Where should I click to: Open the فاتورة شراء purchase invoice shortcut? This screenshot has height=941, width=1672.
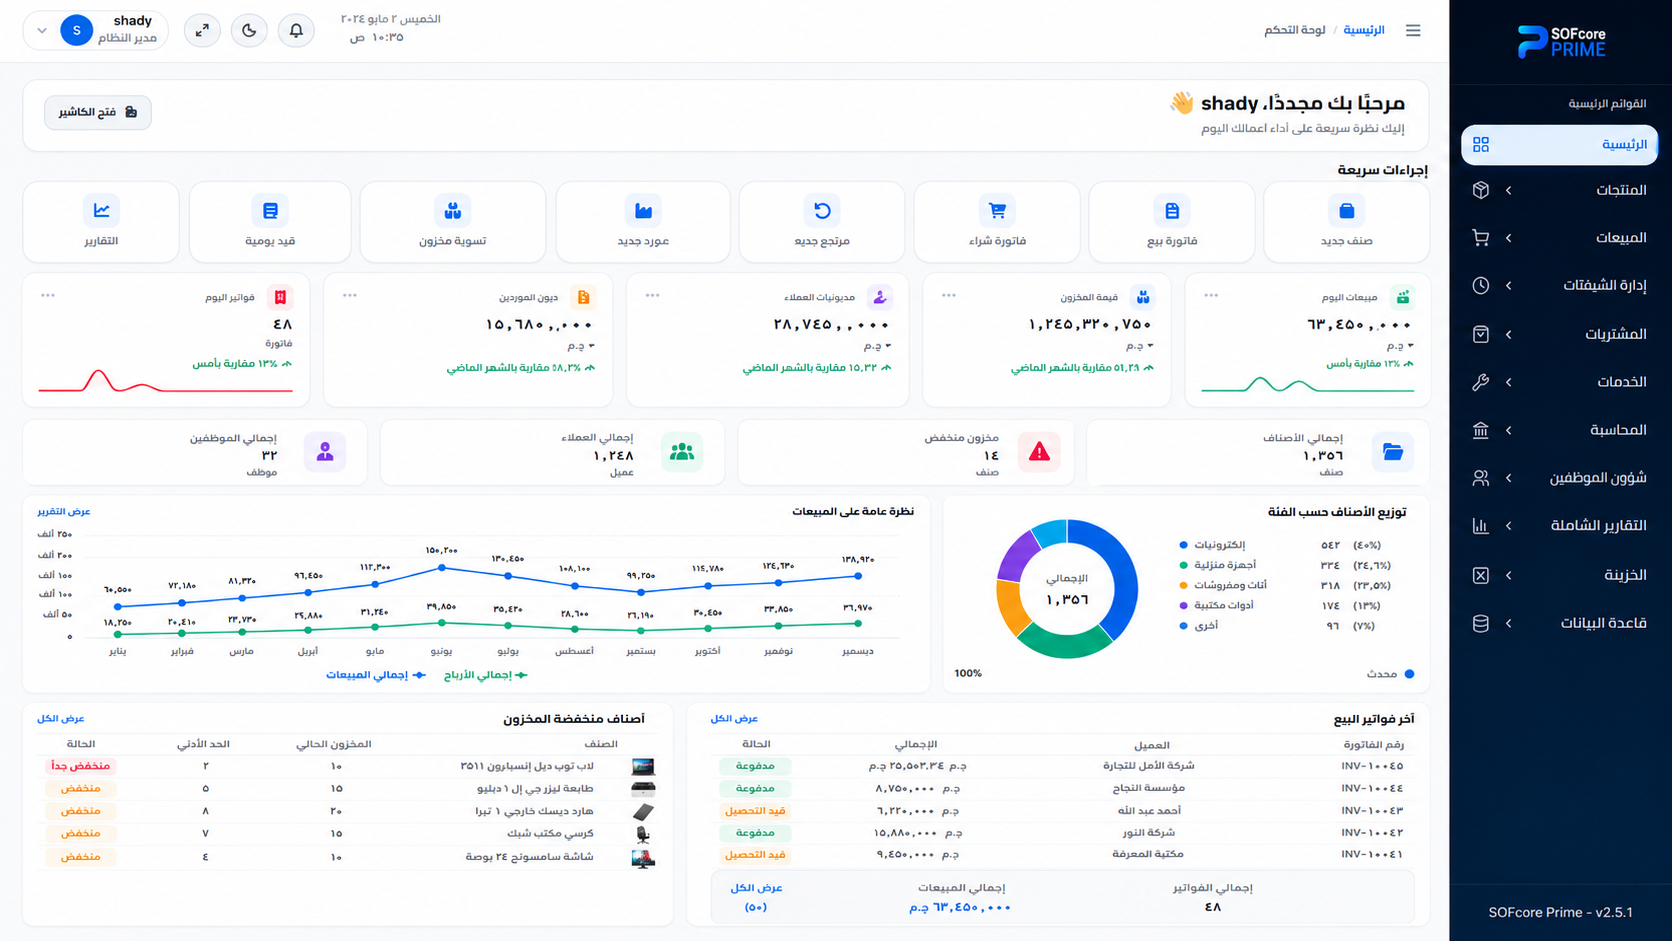click(997, 222)
